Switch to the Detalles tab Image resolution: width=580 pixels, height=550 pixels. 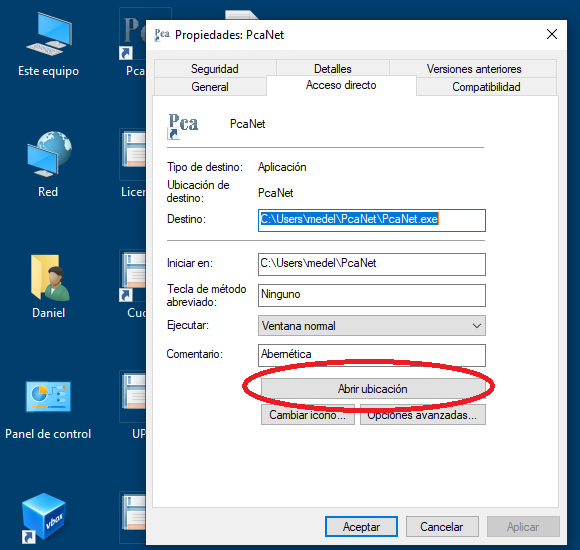333,69
